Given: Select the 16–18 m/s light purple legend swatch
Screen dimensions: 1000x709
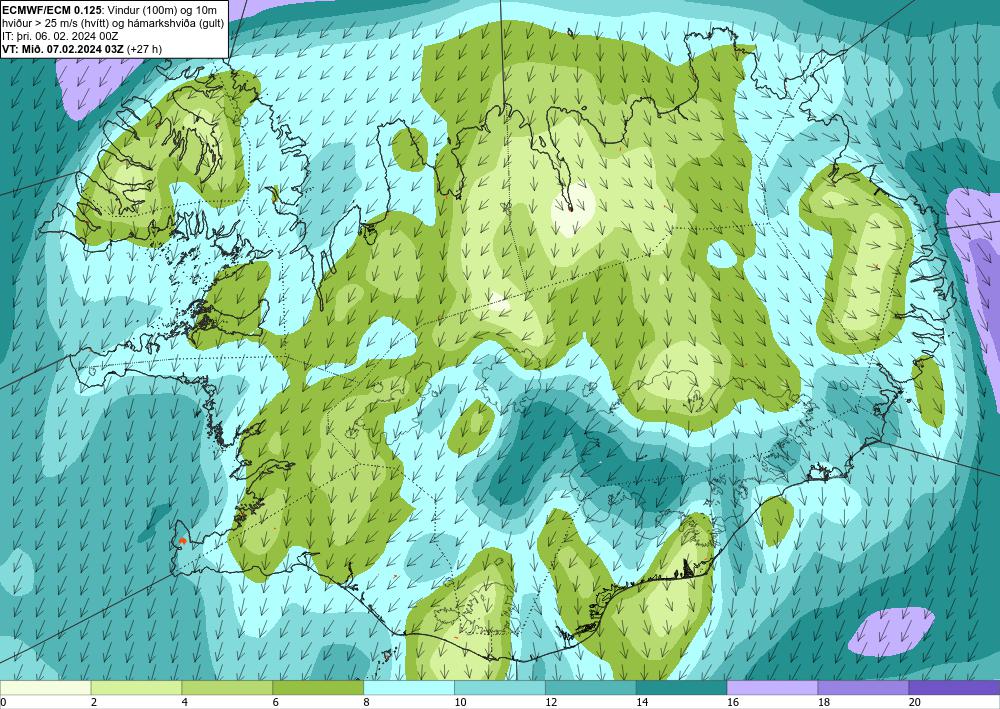Looking at the screenshot, I should click(x=772, y=688).
